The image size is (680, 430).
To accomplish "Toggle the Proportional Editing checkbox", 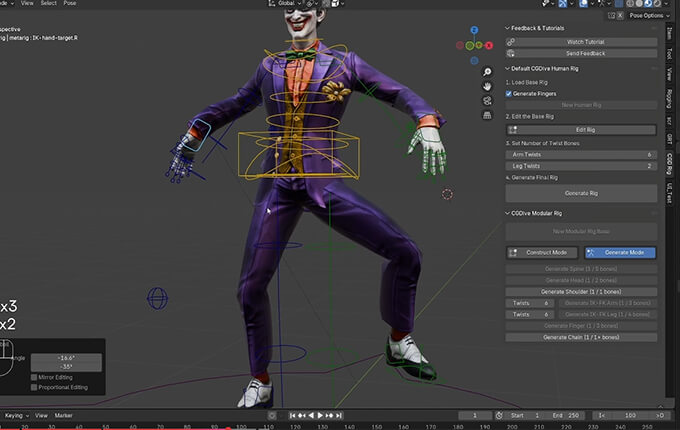I will (x=35, y=388).
